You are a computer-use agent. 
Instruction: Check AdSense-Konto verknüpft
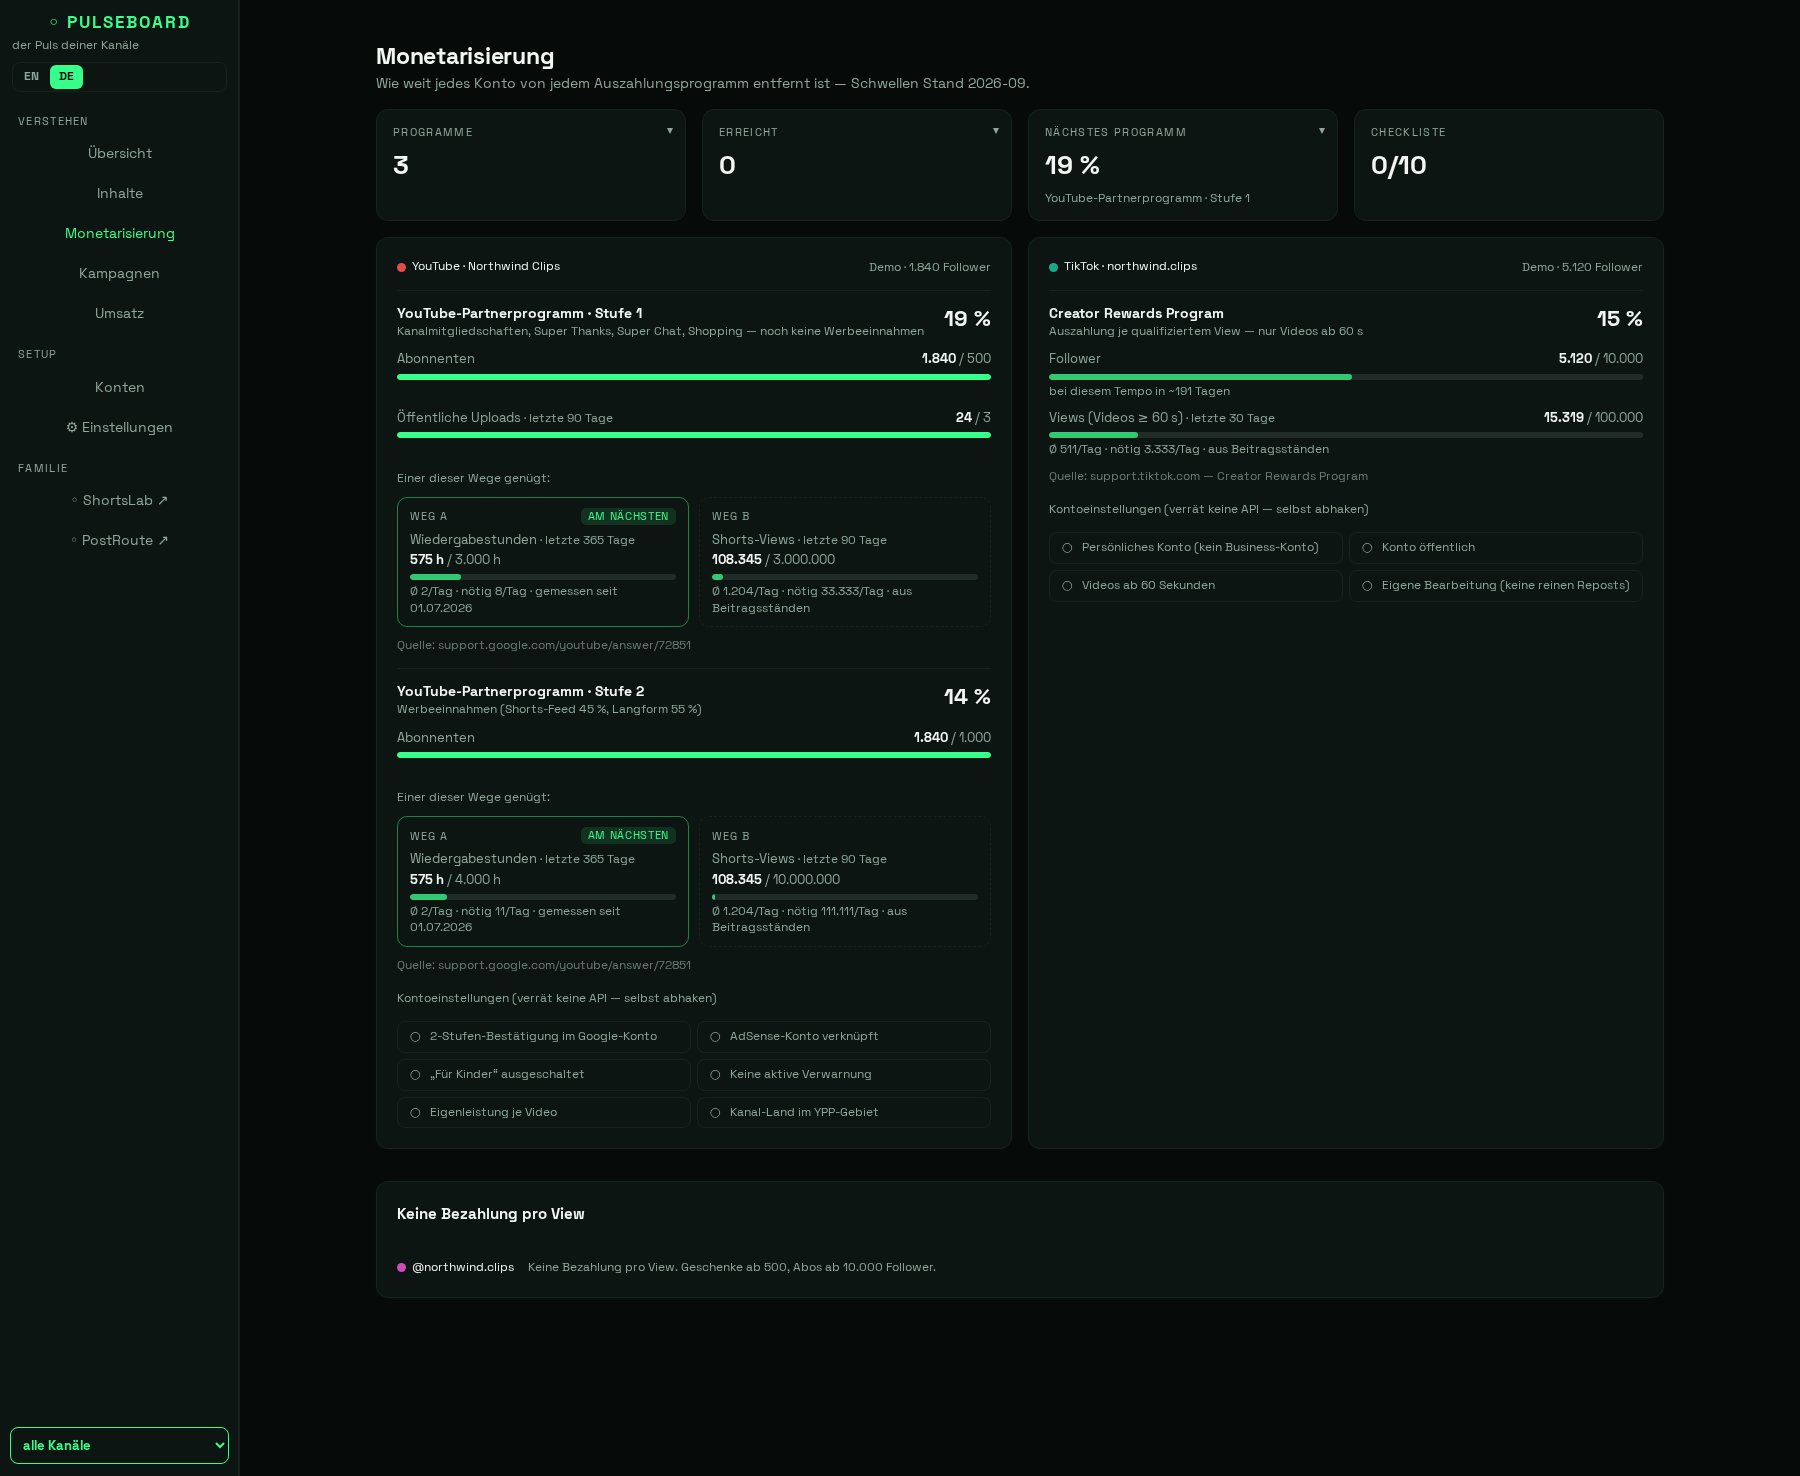point(843,1036)
